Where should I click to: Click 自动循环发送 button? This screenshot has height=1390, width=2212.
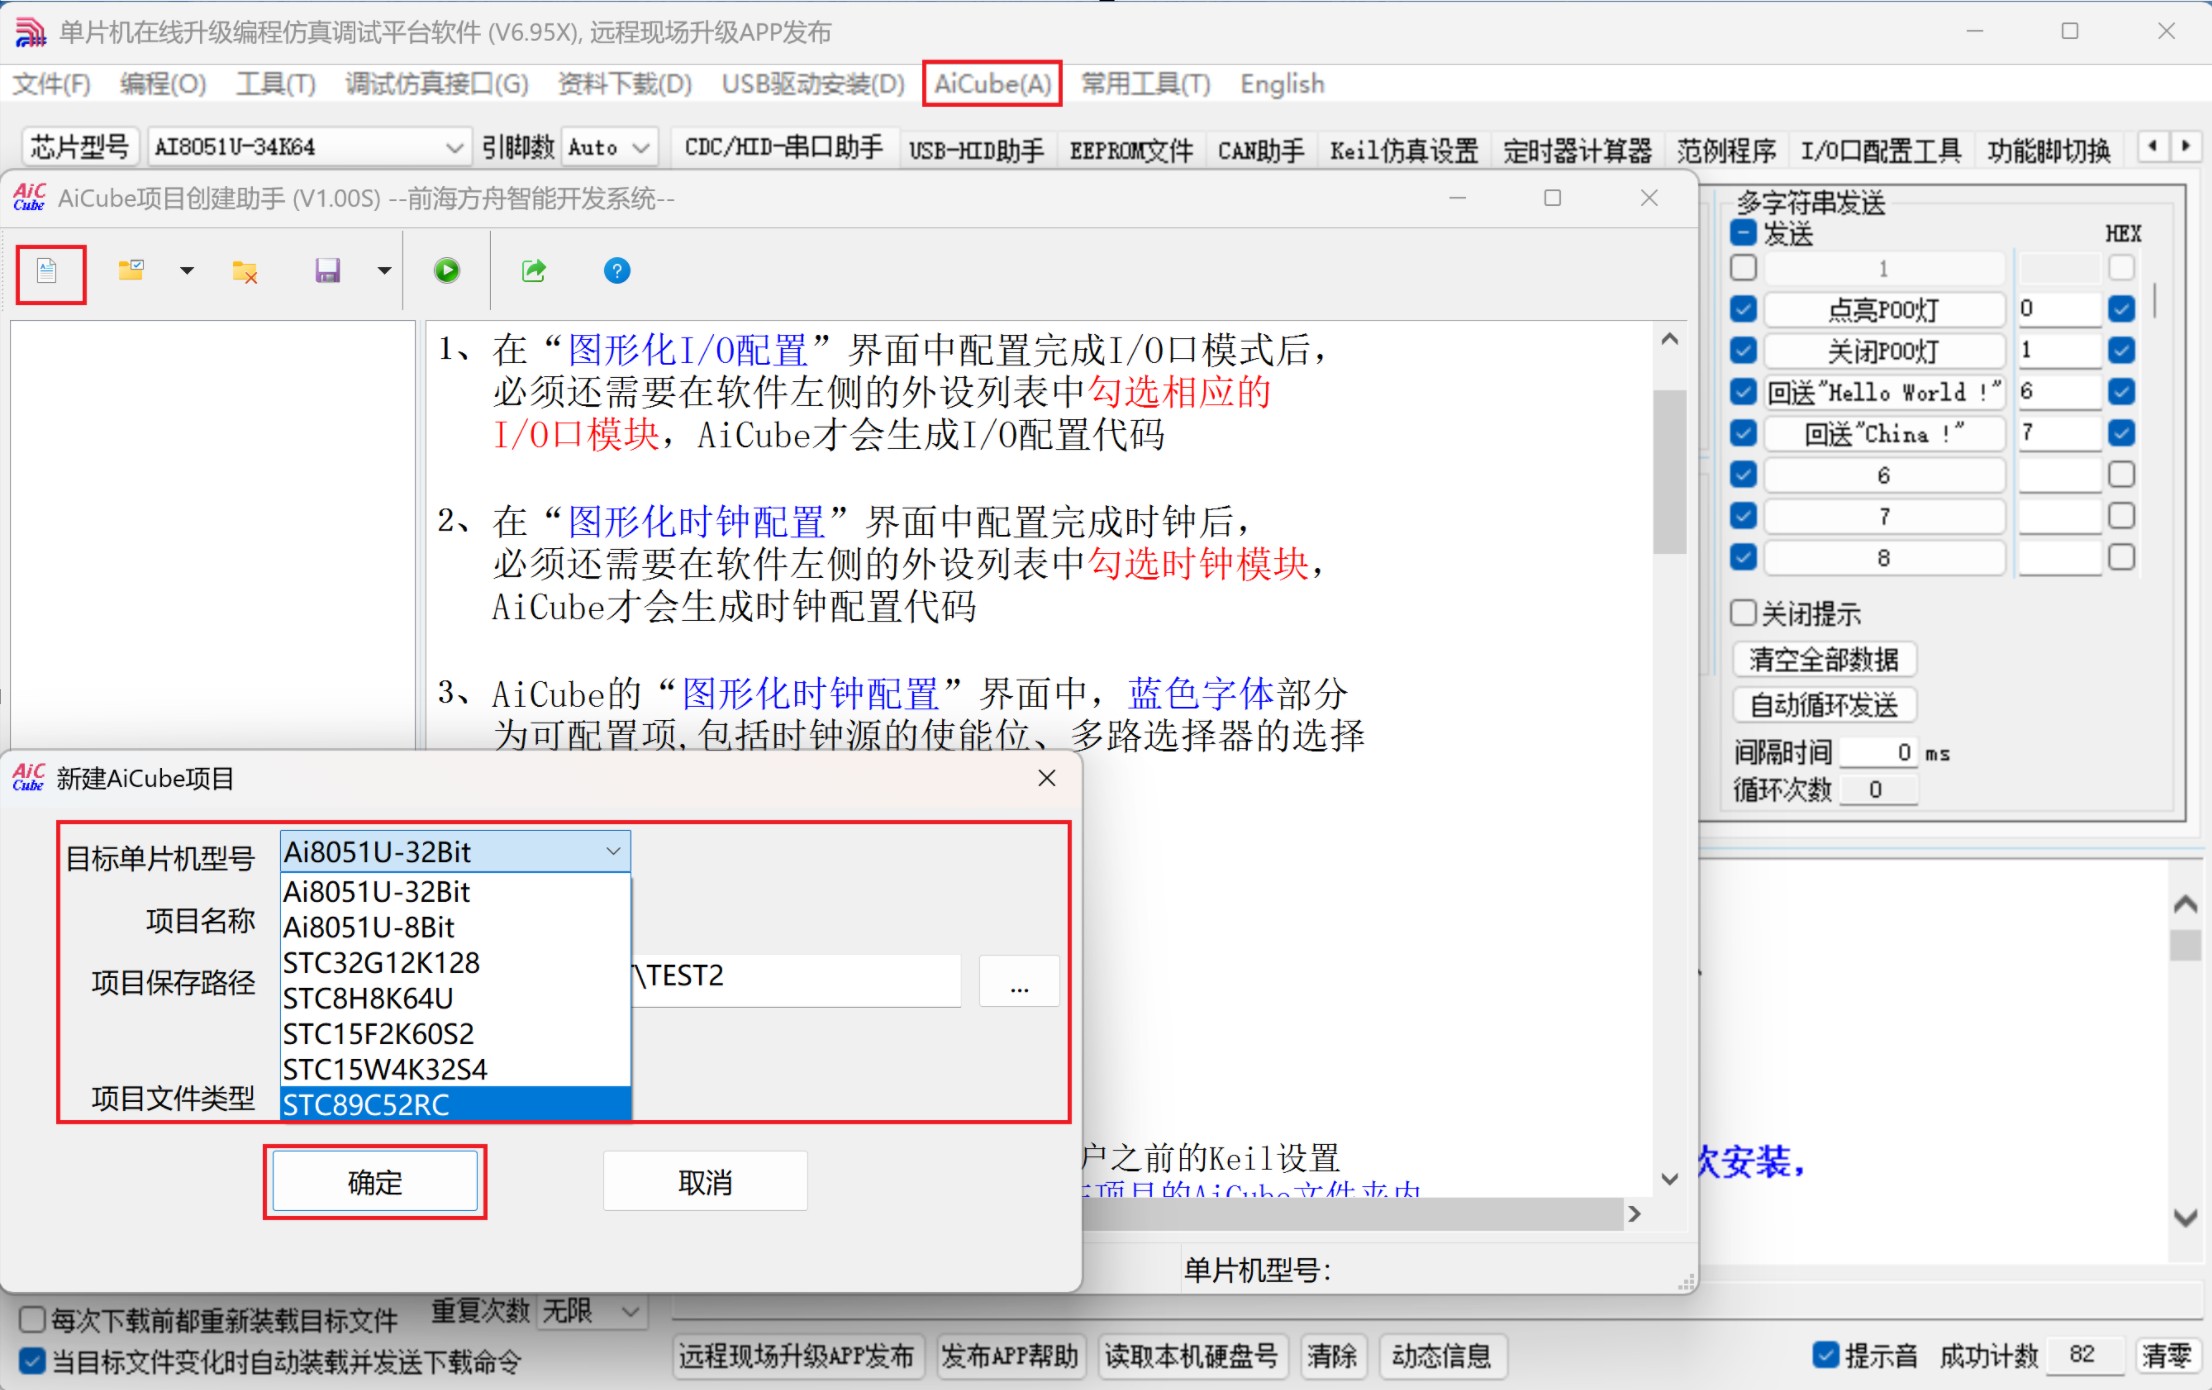coord(1824,705)
